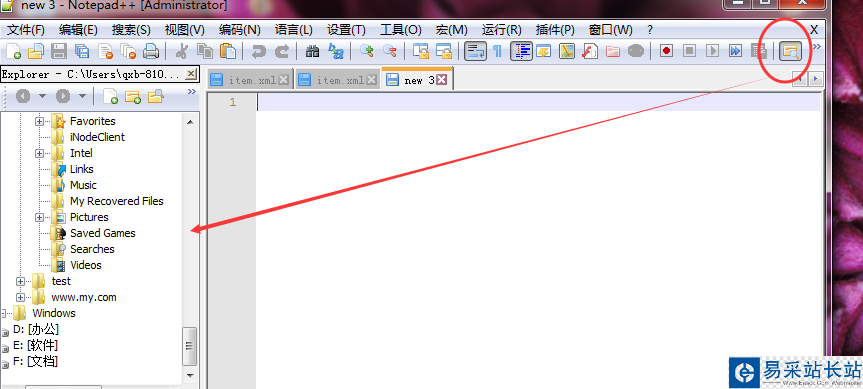Screen dimensions: 863x389
Task: Expand the Pictures folder node
Action: [x=39, y=217]
